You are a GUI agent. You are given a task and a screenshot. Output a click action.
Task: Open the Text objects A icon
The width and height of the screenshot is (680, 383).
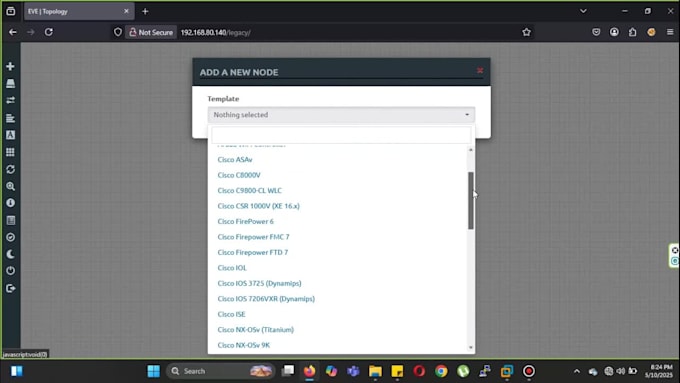(x=10, y=135)
